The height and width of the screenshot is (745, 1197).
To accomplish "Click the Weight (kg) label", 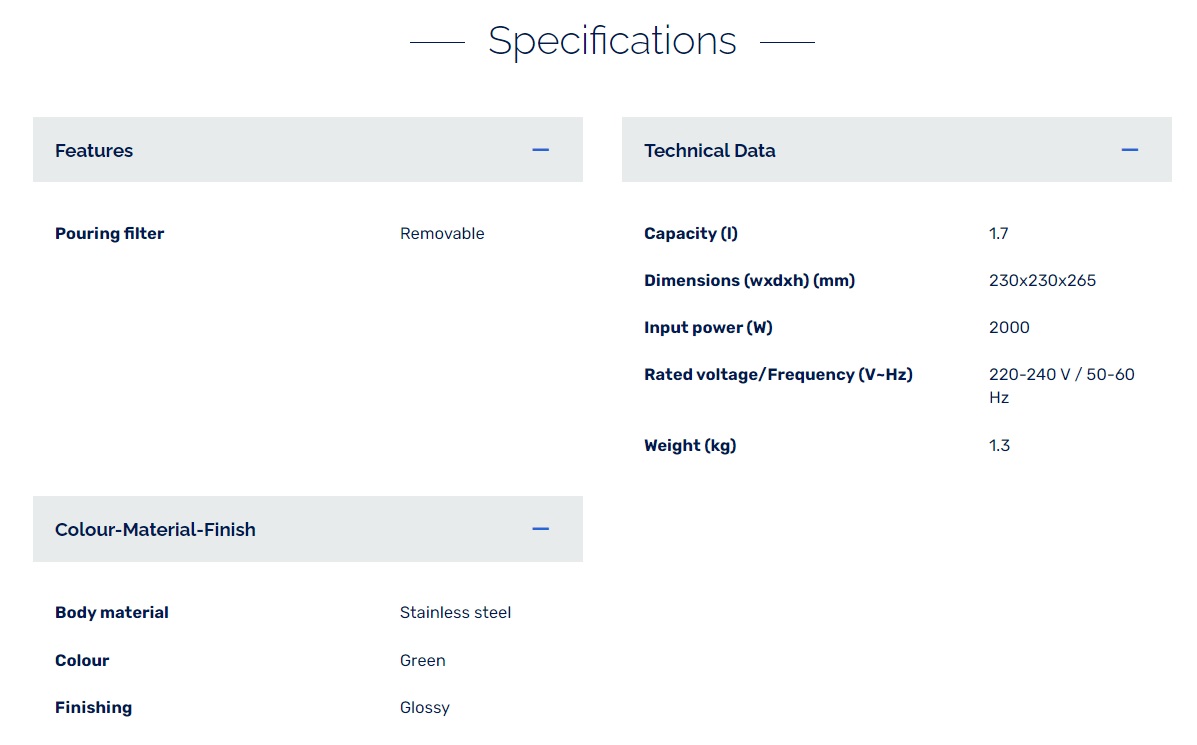I will point(690,446).
